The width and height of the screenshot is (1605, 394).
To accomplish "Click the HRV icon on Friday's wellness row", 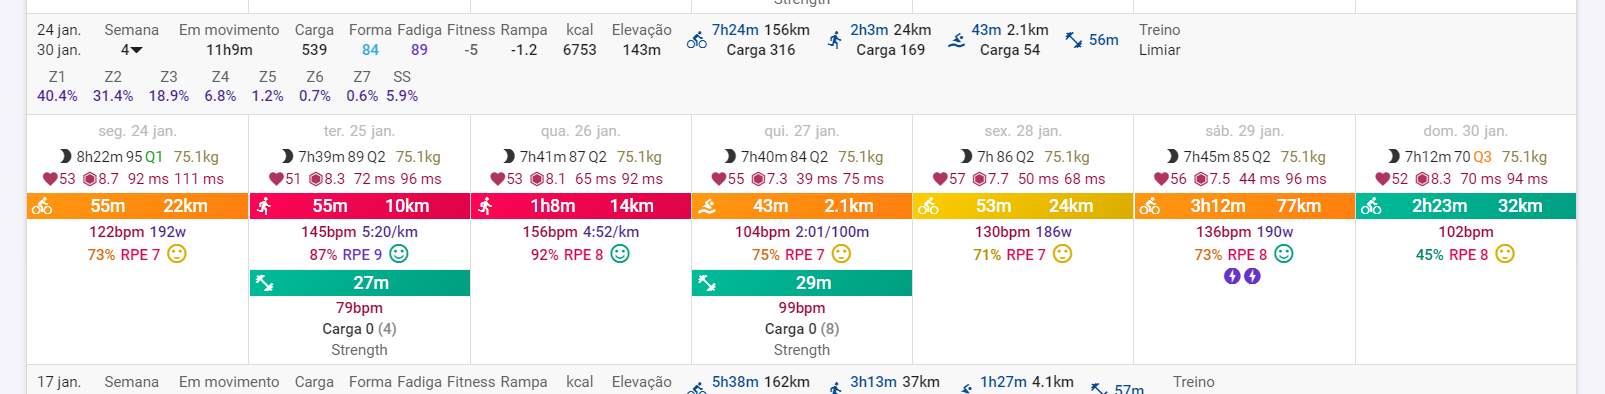I will [979, 179].
